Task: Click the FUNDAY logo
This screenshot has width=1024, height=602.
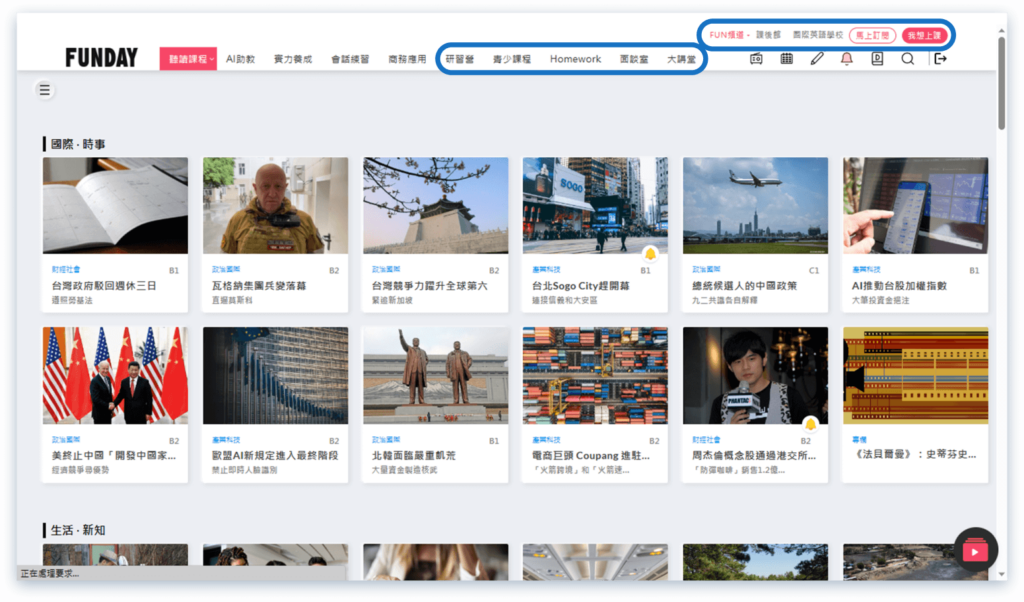Action: pyautogui.click(x=101, y=58)
